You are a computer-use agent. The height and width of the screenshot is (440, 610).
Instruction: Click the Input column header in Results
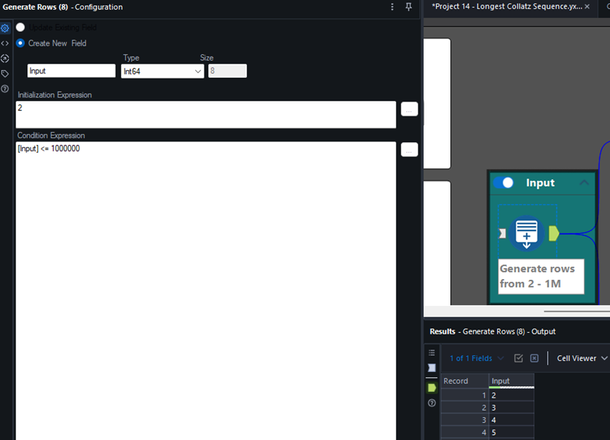511,381
